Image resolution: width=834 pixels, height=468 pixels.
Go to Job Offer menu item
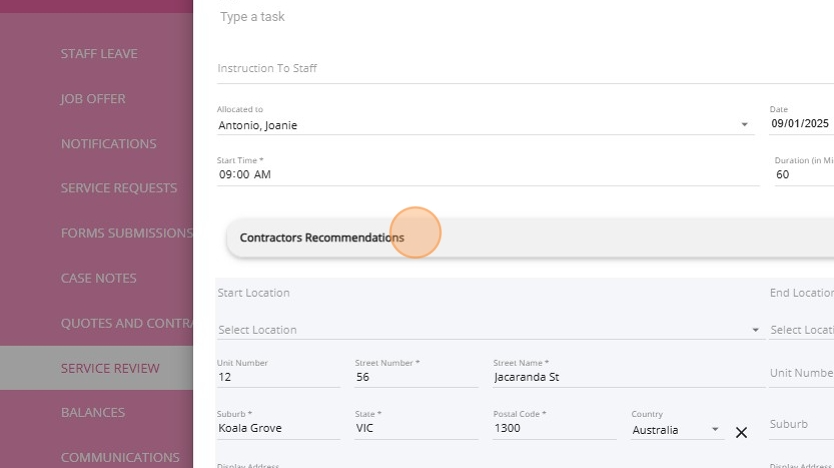click(93, 99)
